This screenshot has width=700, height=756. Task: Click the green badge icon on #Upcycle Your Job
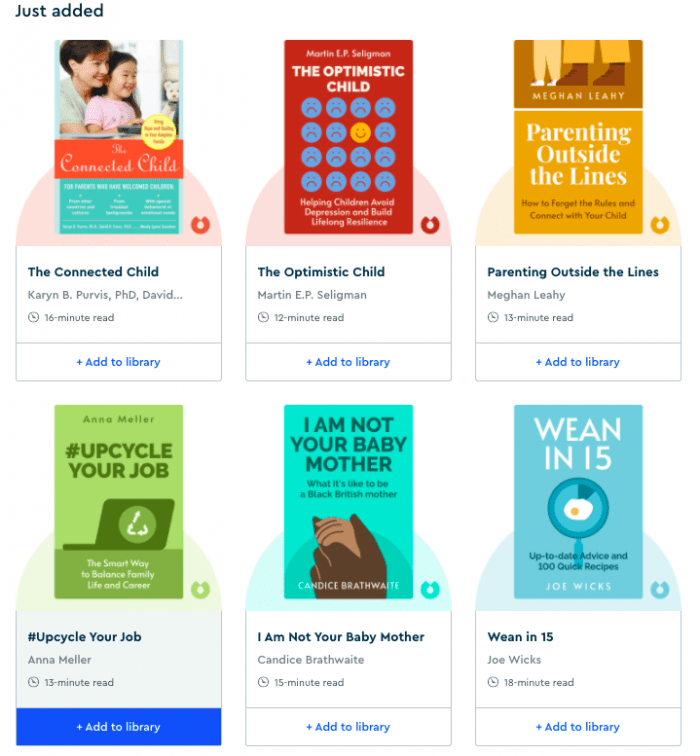tap(201, 590)
